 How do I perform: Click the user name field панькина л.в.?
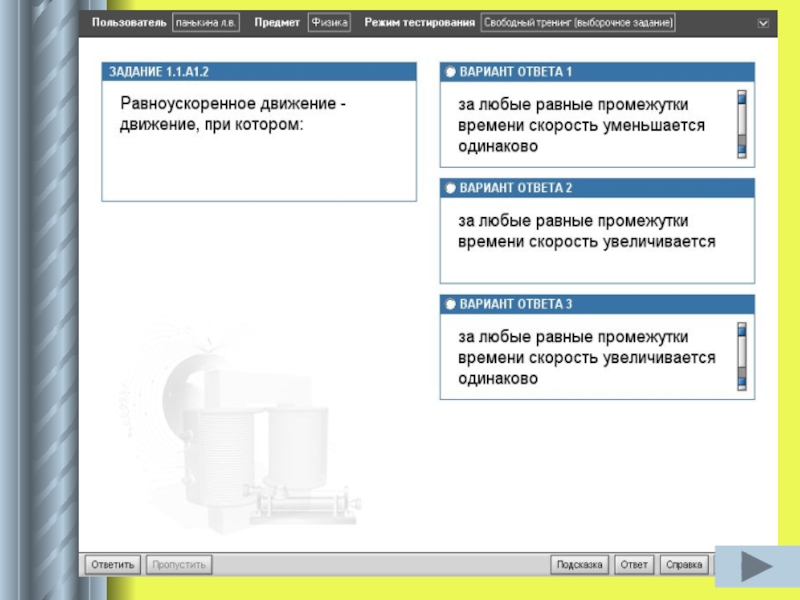click(x=206, y=23)
